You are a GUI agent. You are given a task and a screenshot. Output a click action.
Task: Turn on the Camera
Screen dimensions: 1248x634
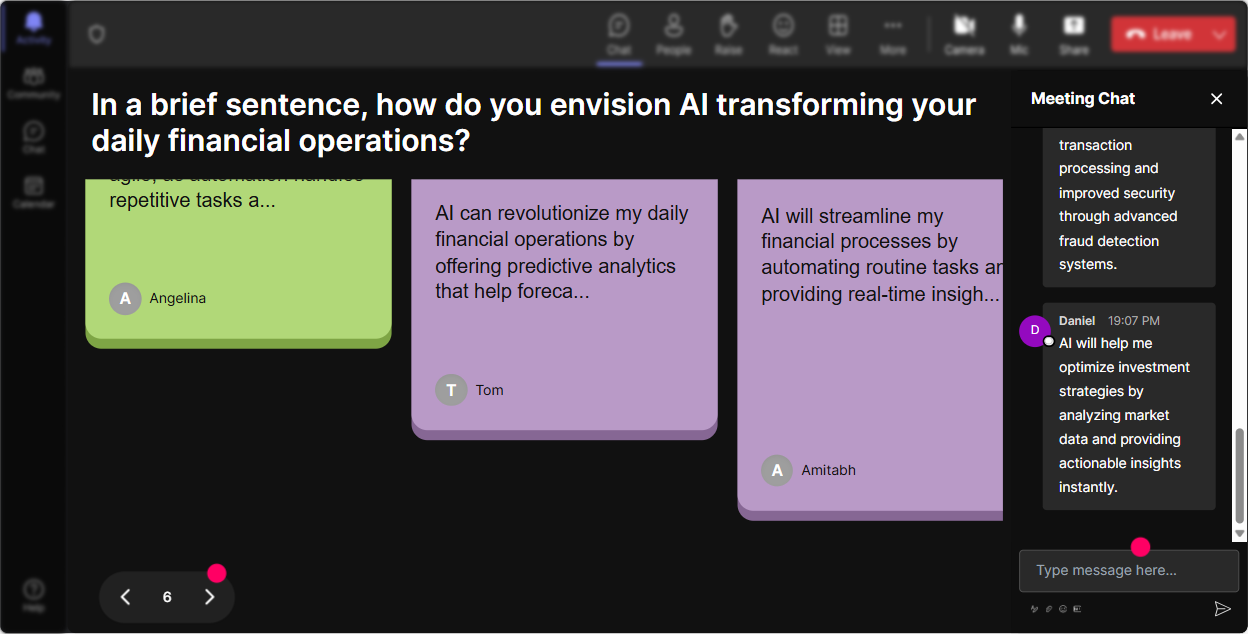[x=964, y=34]
